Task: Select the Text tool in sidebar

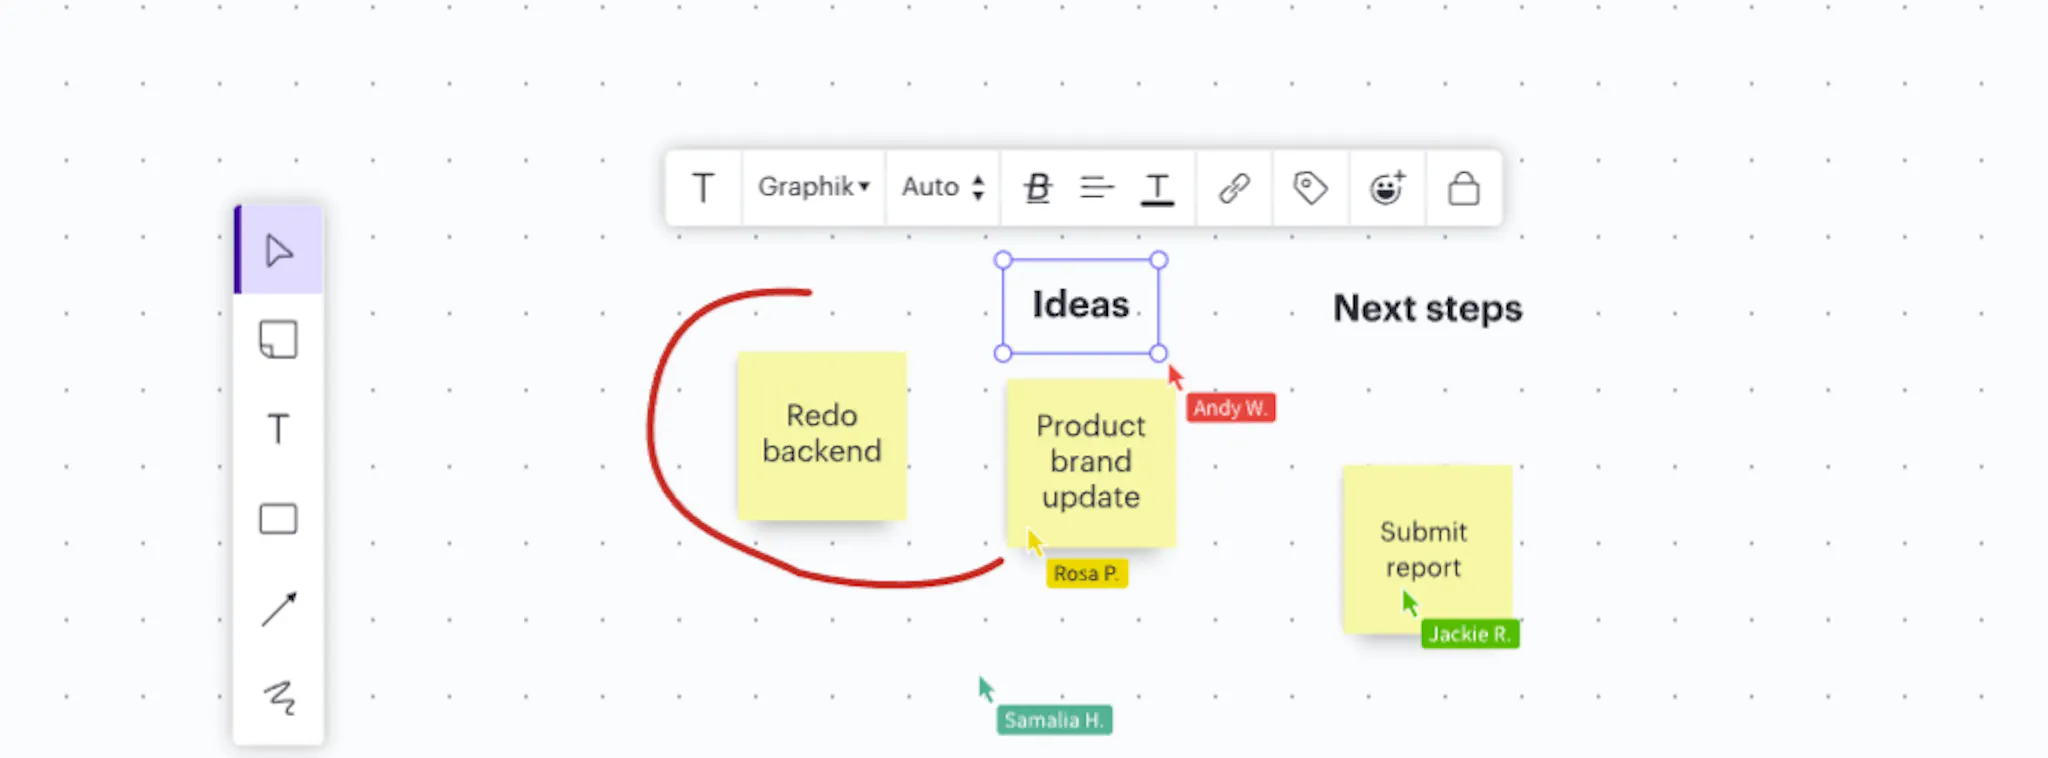Action: pyautogui.click(x=279, y=429)
